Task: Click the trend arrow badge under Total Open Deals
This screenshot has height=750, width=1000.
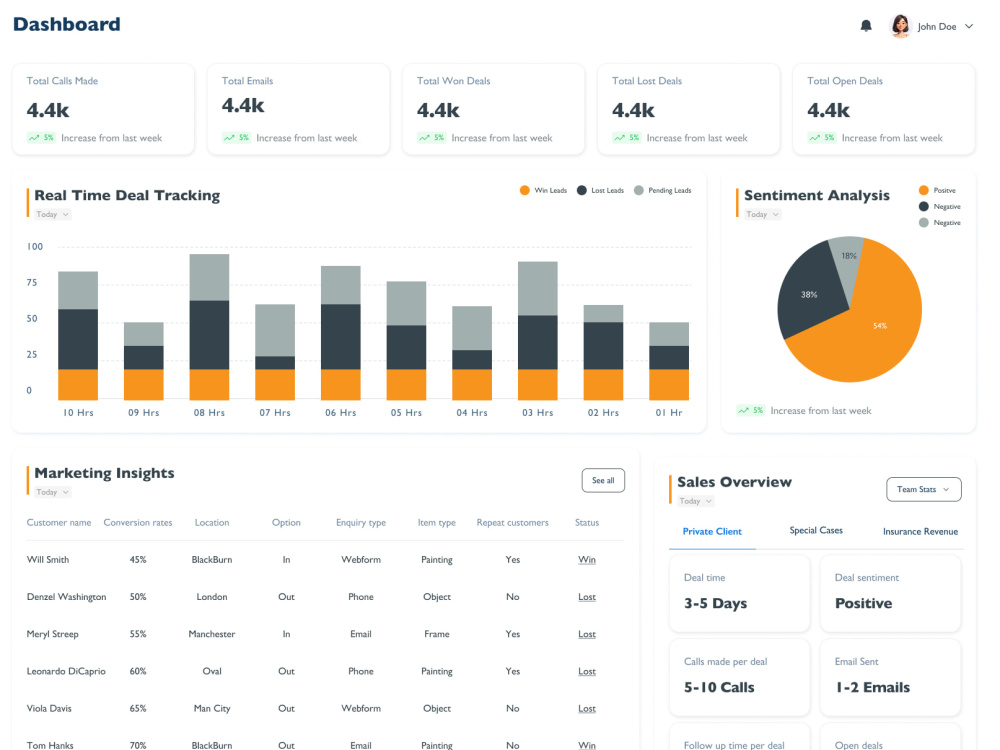Action: 822,138
